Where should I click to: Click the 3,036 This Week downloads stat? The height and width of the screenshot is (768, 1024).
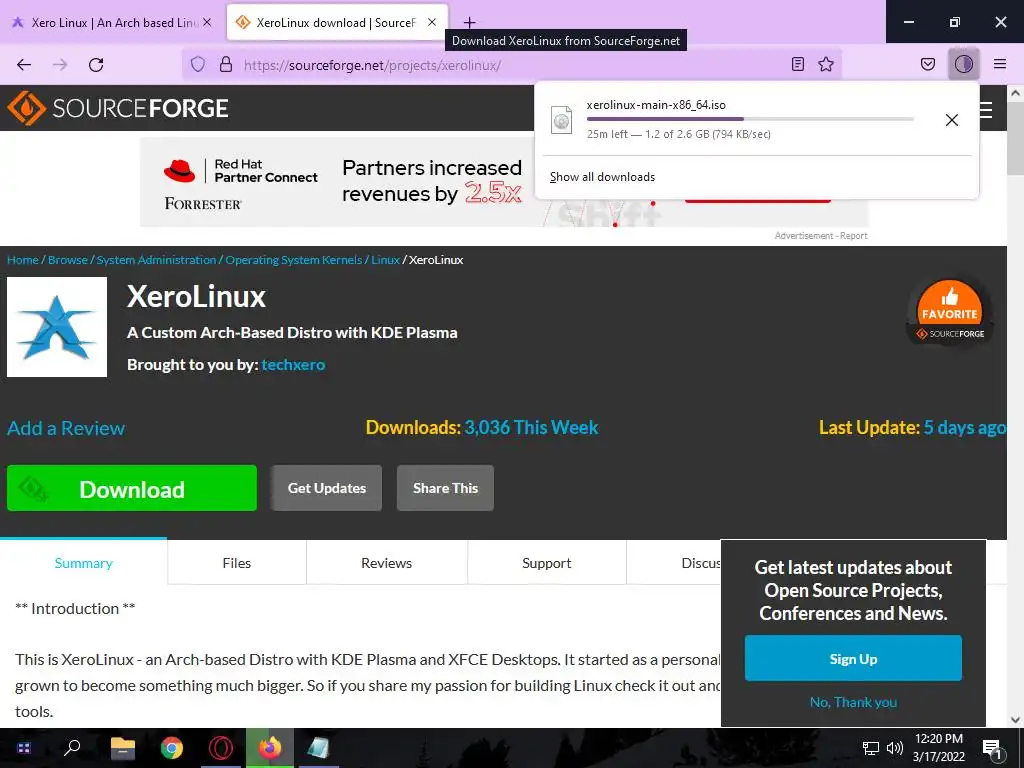coord(531,428)
